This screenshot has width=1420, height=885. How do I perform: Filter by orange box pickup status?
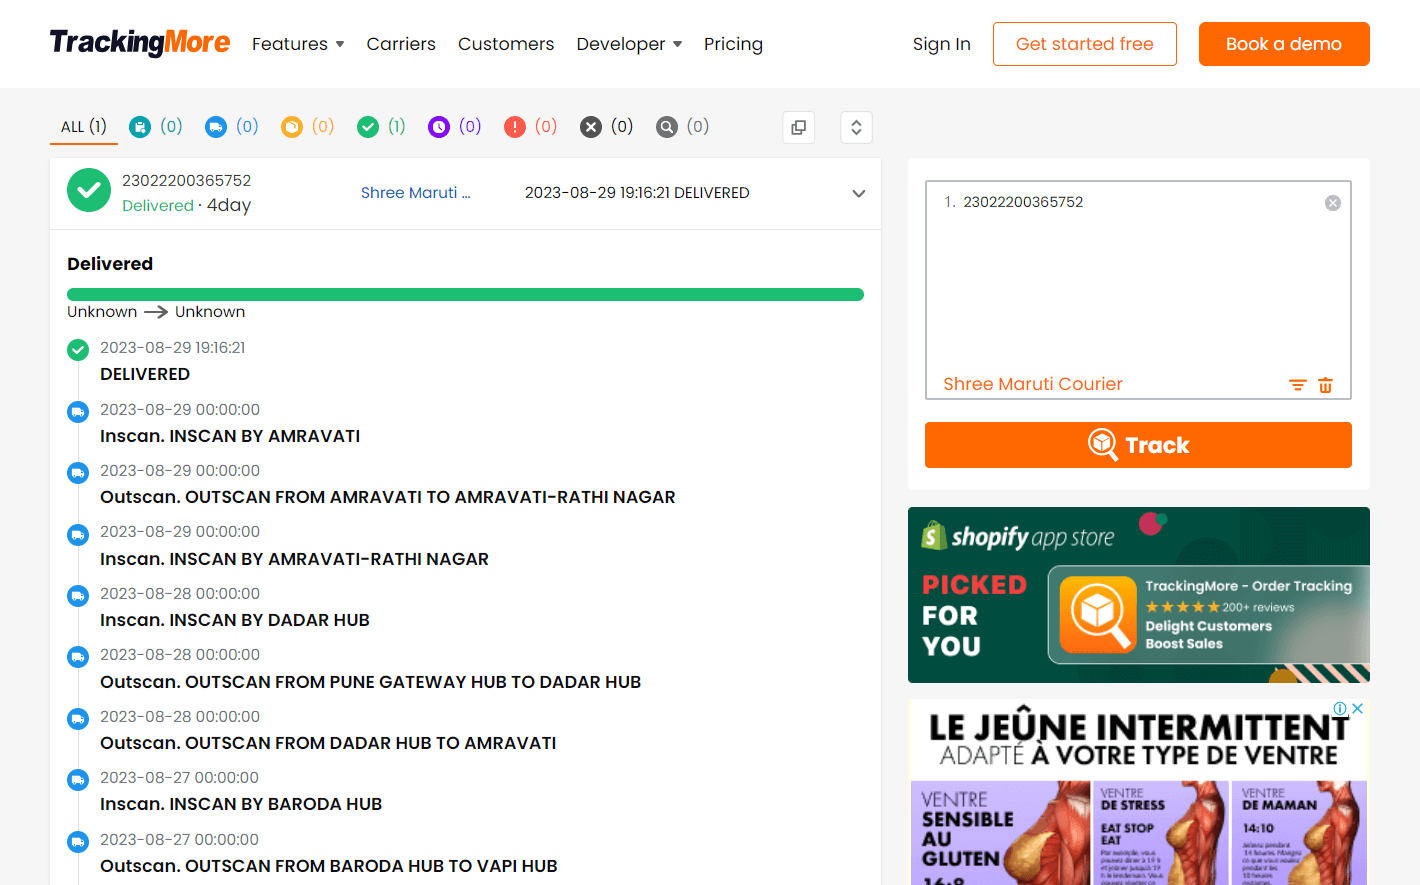pyautogui.click(x=307, y=127)
